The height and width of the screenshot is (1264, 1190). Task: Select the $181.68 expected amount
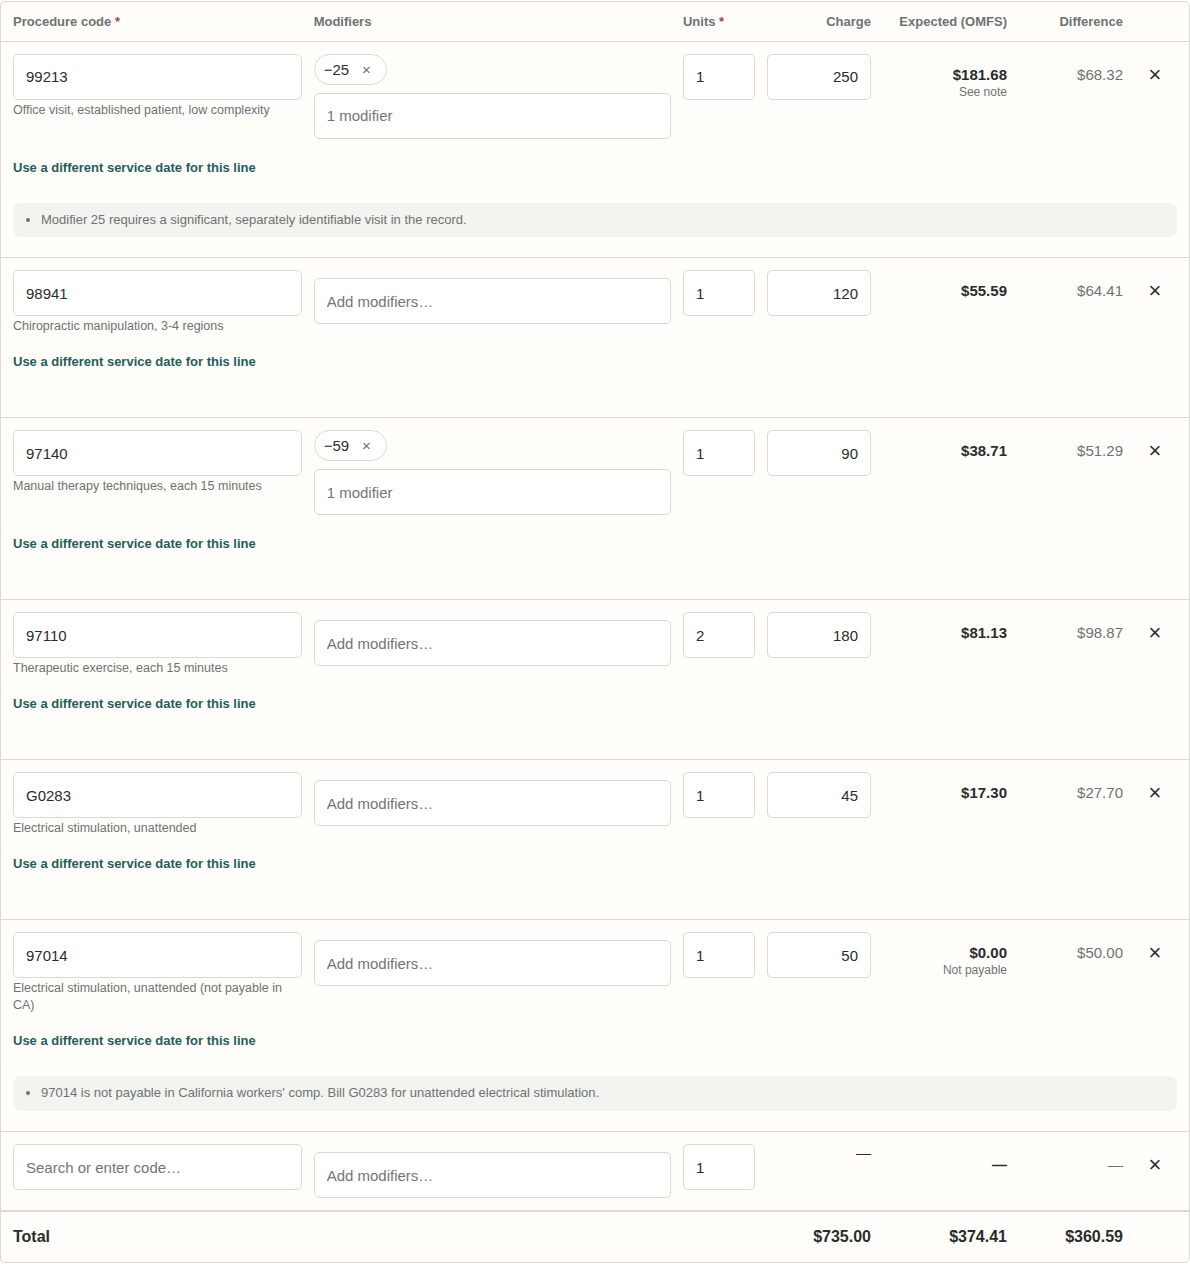coord(980,75)
